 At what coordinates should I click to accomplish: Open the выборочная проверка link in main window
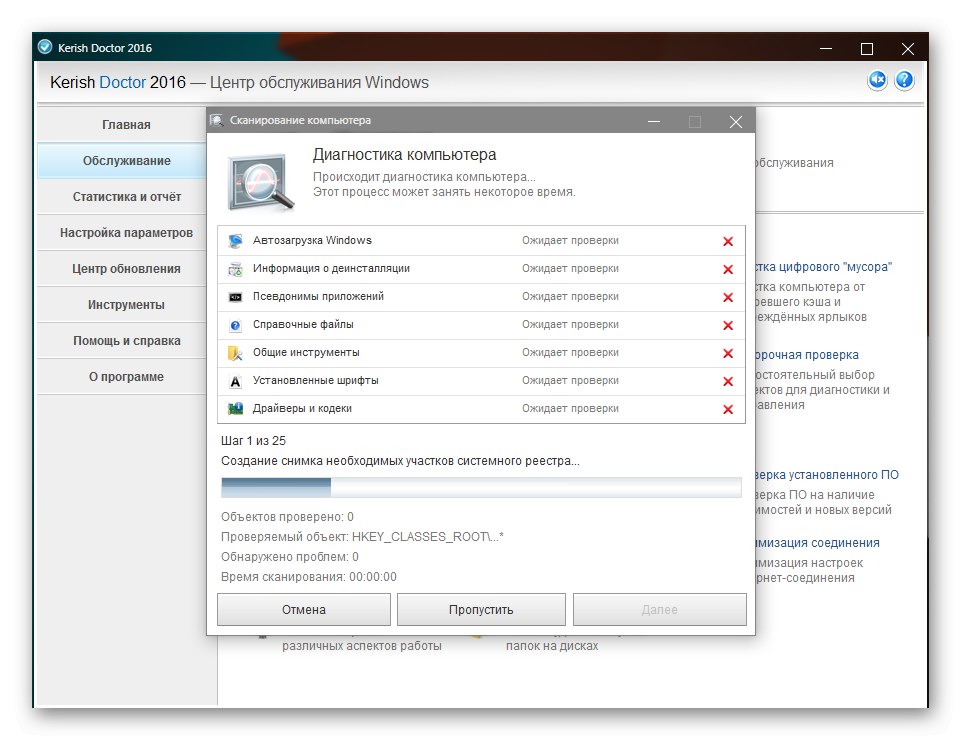tap(807, 355)
